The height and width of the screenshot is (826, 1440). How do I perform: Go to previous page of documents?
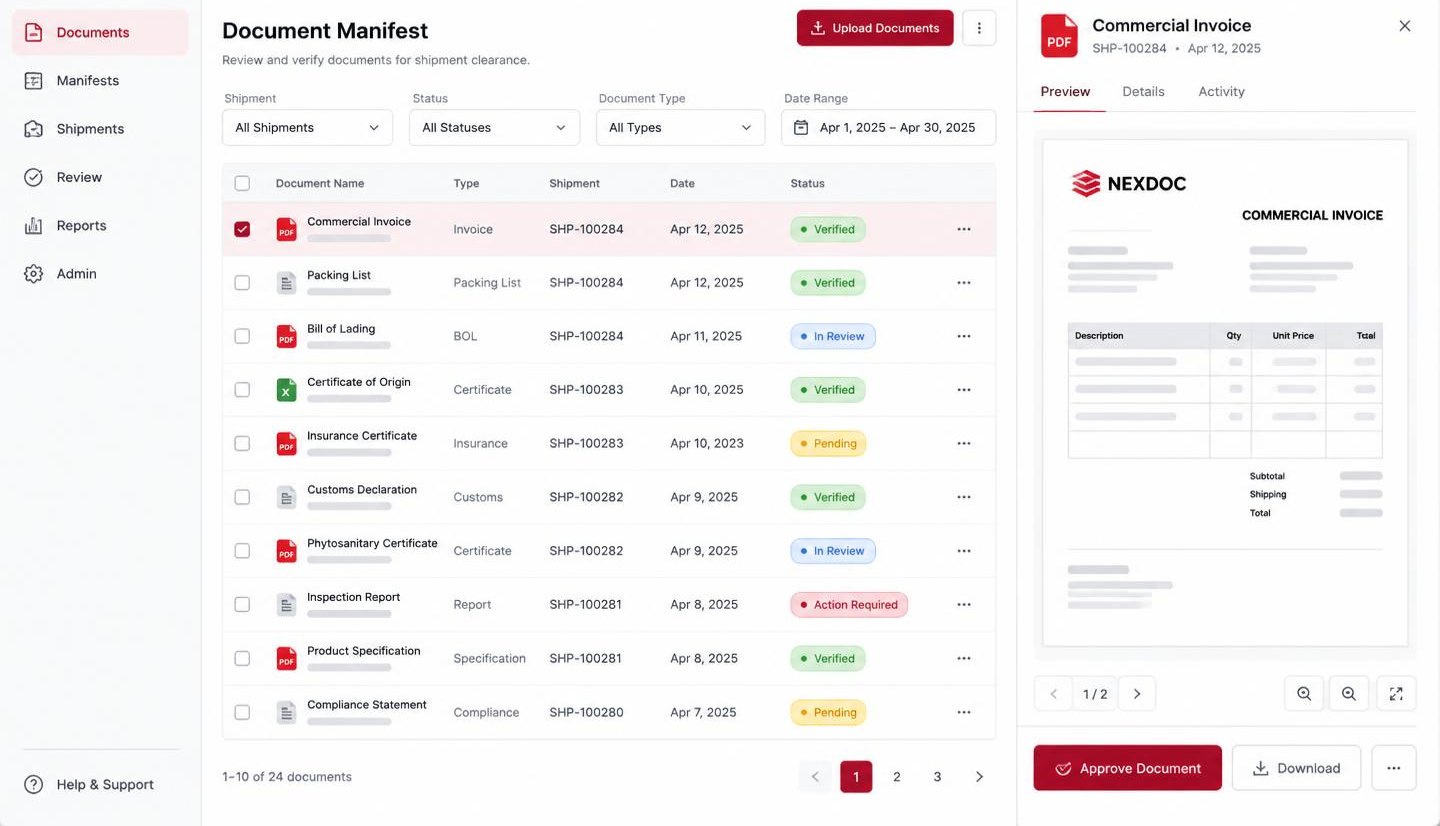coord(815,777)
